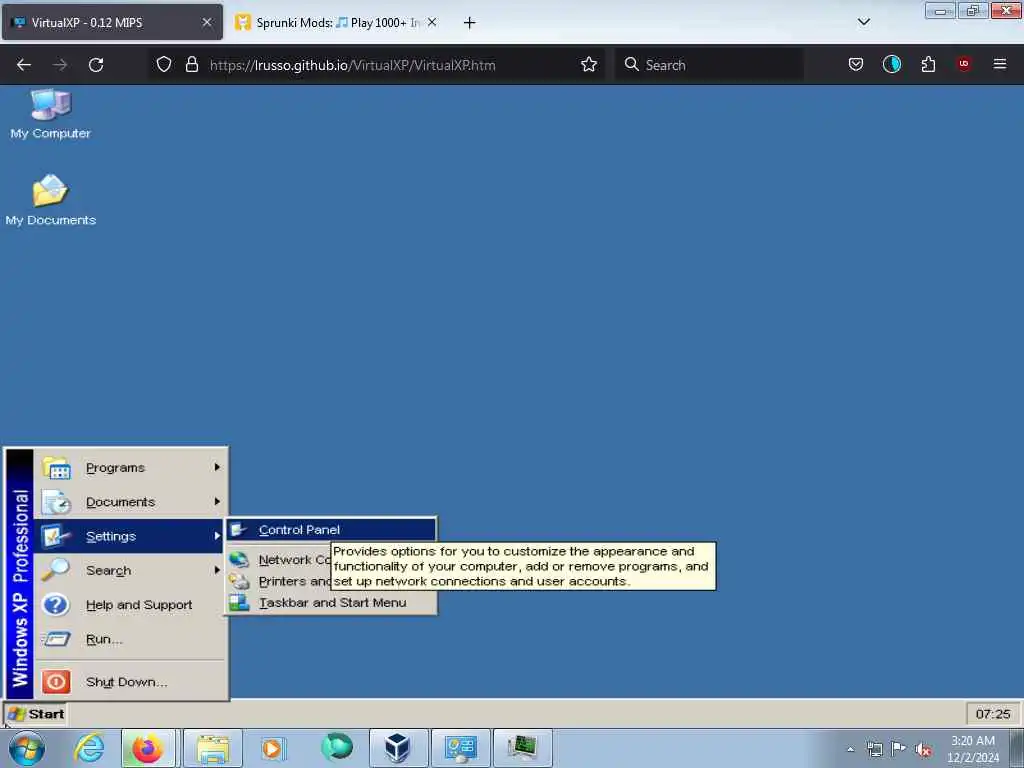Expand the Documents submenu arrow
Image resolution: width=1024 pixels, height=768 pixels.
click(217, 502)
